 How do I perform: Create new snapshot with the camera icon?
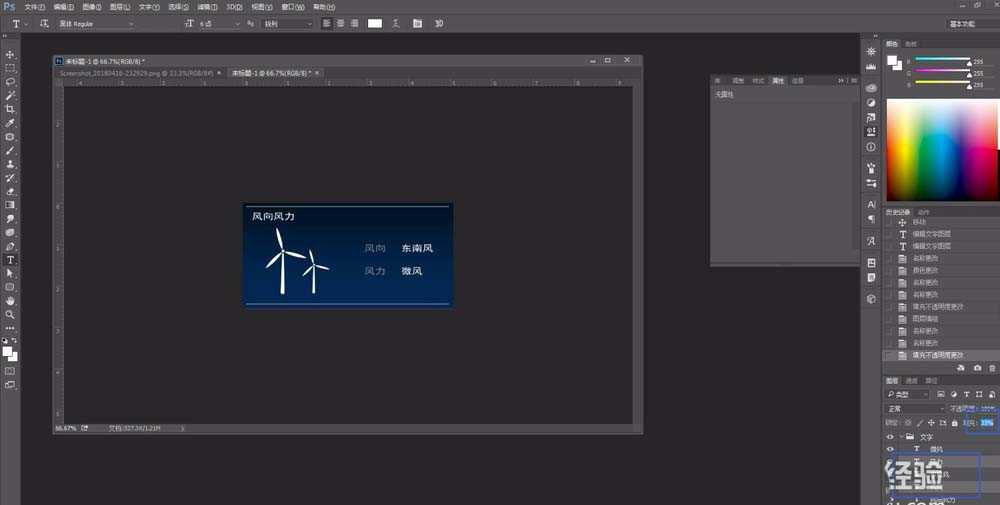pos(977,368)
